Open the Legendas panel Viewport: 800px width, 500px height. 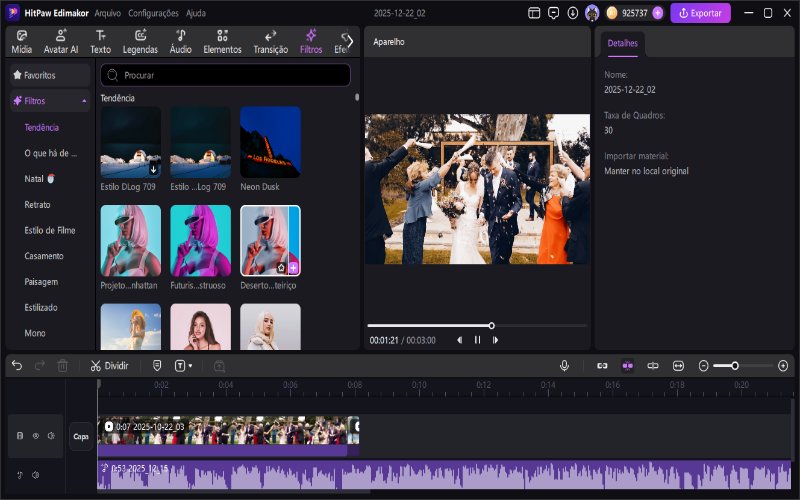click(x=140, y=42)
